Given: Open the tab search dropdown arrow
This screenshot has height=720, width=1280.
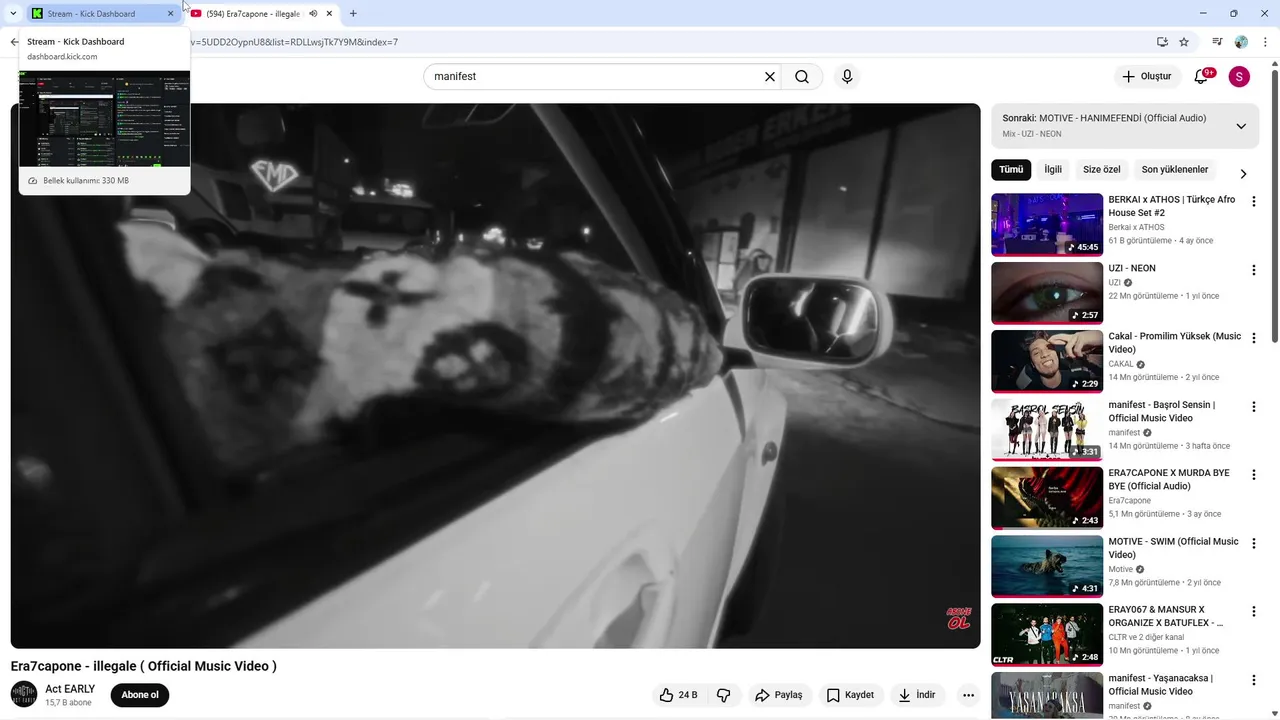Looking at the screenshot, I should pyautogui.click(x=13, y=14).
